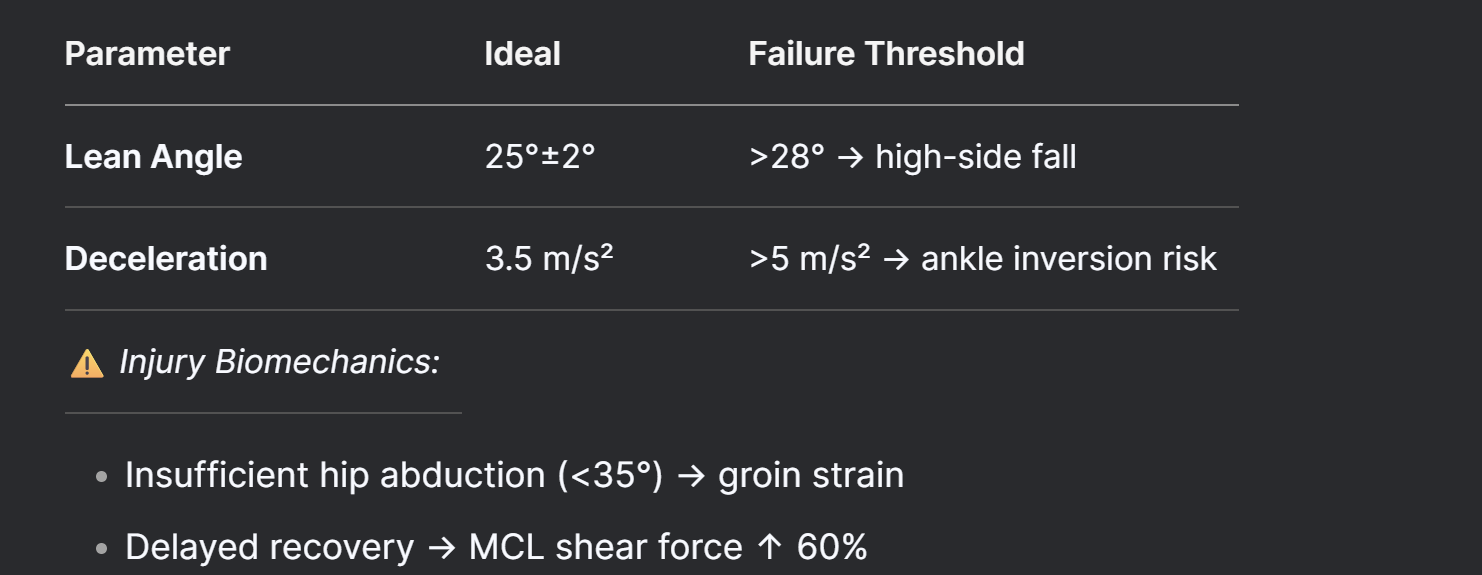Click the MCL shear force text

(606, 547)
